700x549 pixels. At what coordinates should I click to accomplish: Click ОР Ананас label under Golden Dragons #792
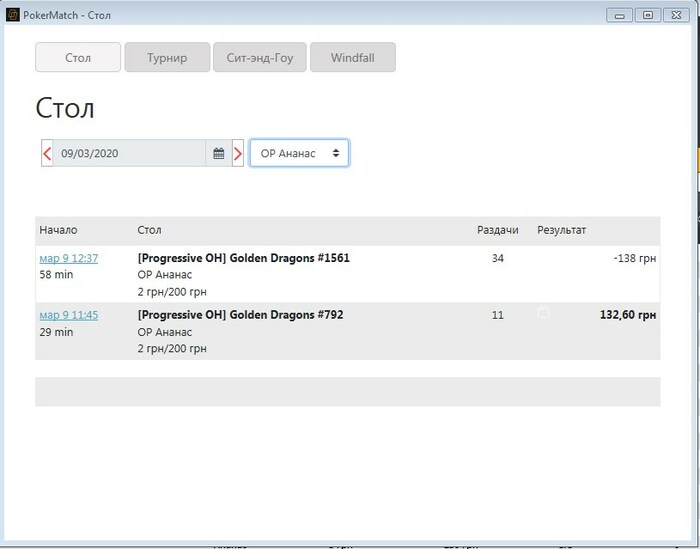click(x=165, y=332)
